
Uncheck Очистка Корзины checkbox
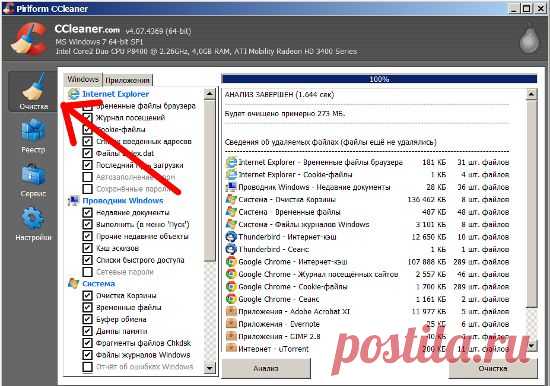(87, 295)
